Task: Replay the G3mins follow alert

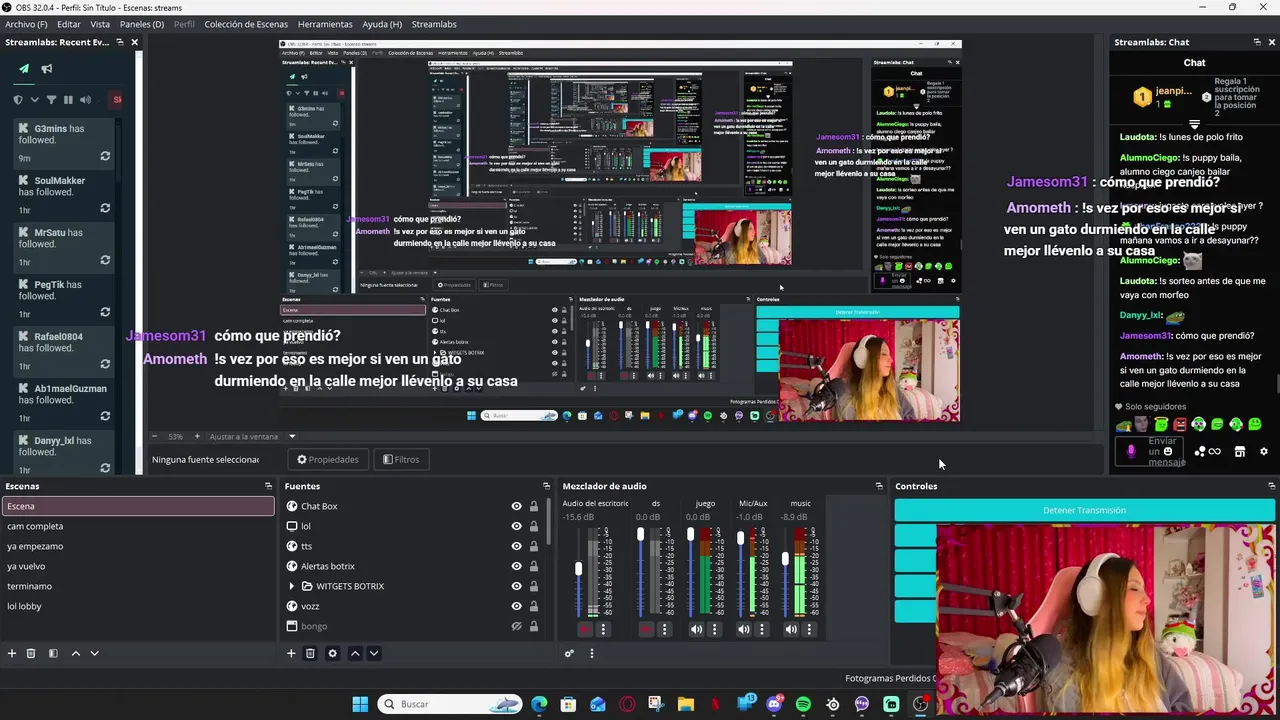Action: 105,156
